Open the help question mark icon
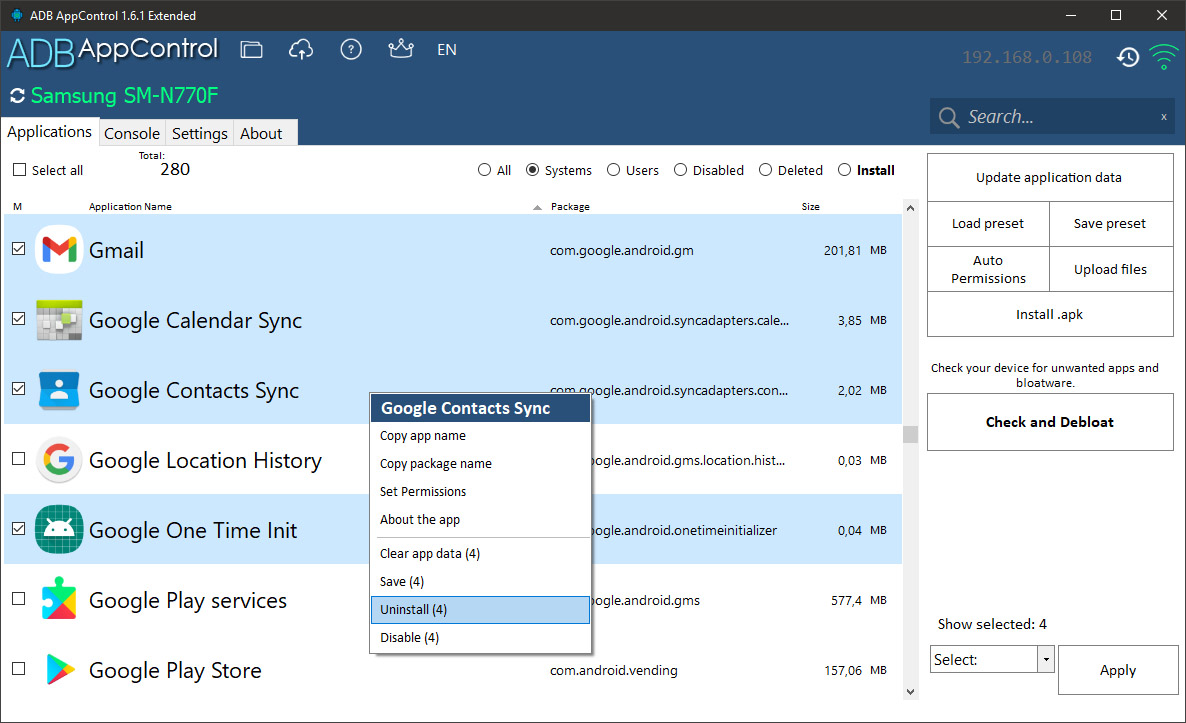Viewport: 1186px width, 723px height. (351, 50)
